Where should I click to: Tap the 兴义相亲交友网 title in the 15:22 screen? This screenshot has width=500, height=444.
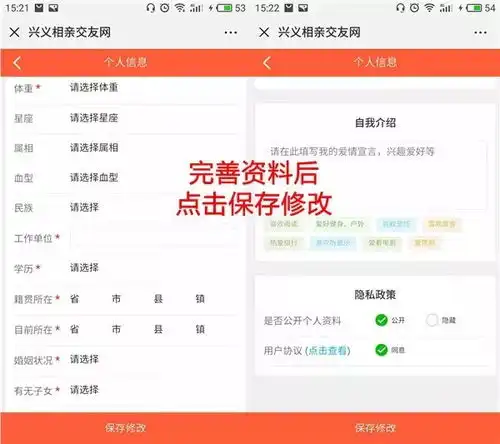pyautogui.click(x=319, y=33)
